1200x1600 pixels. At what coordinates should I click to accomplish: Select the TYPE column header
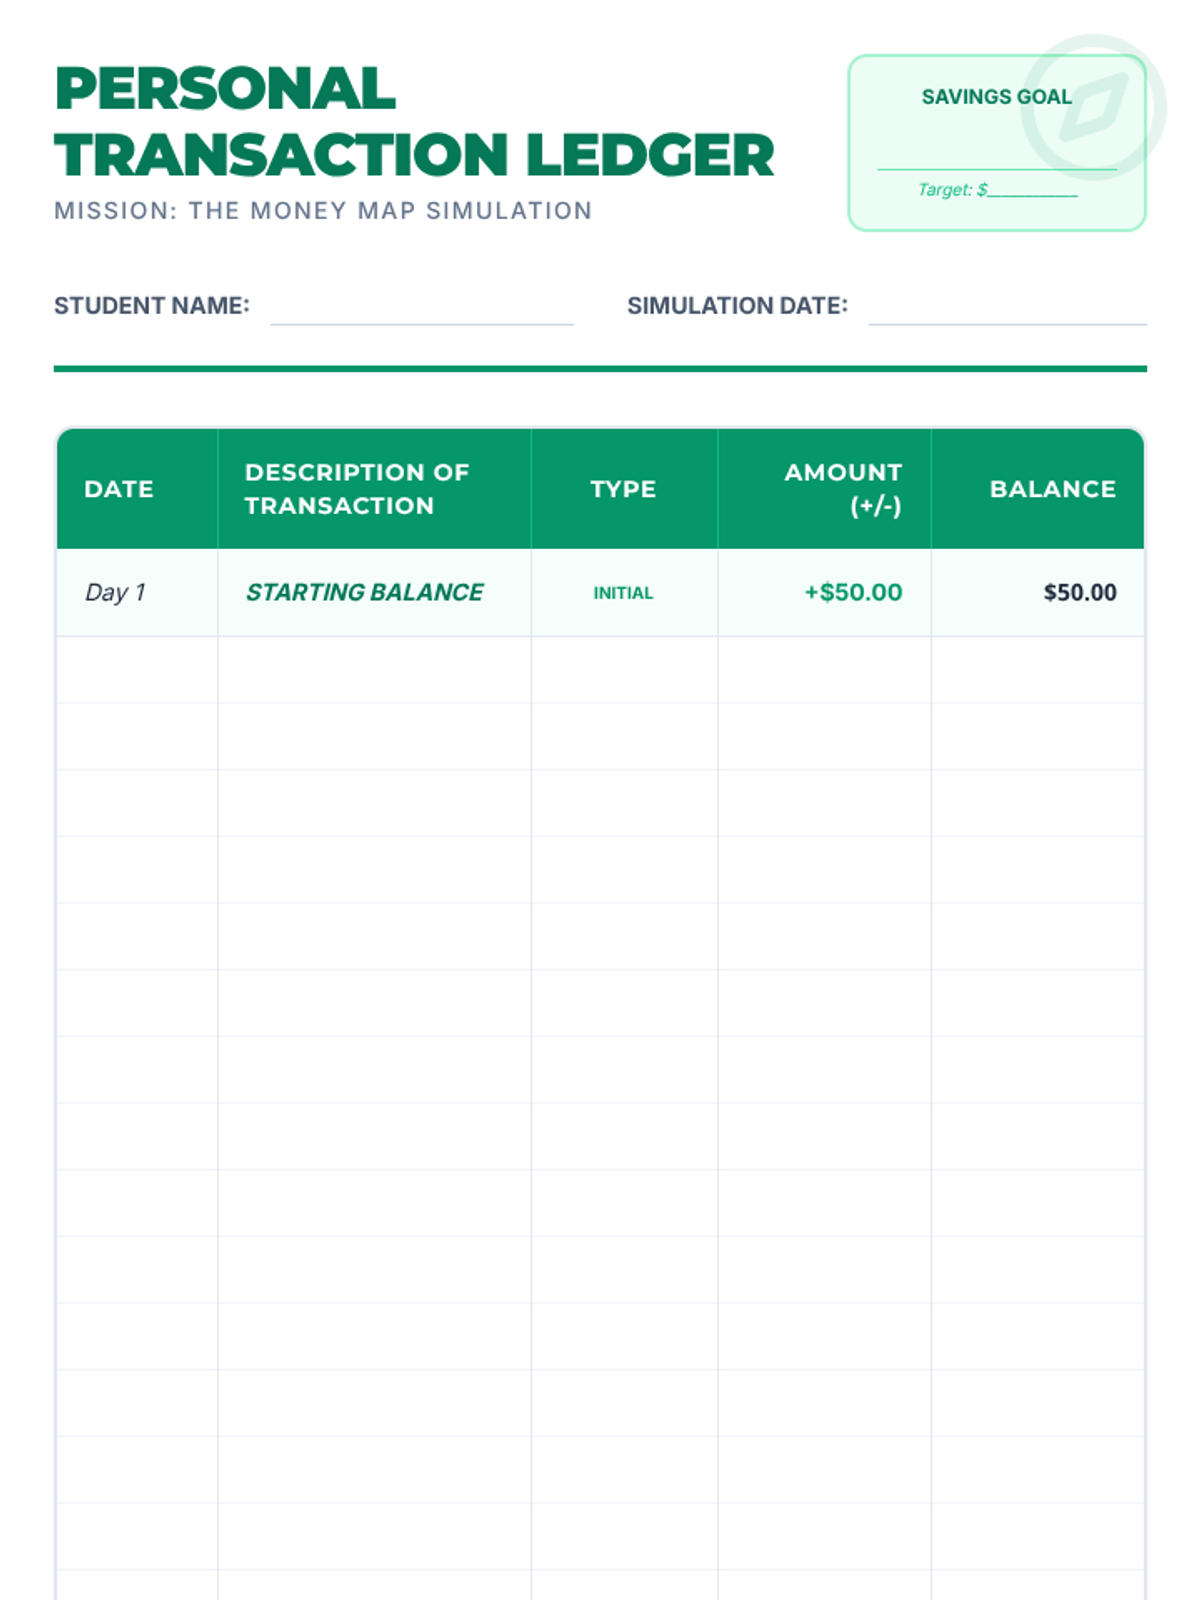[x=623, y=489]
